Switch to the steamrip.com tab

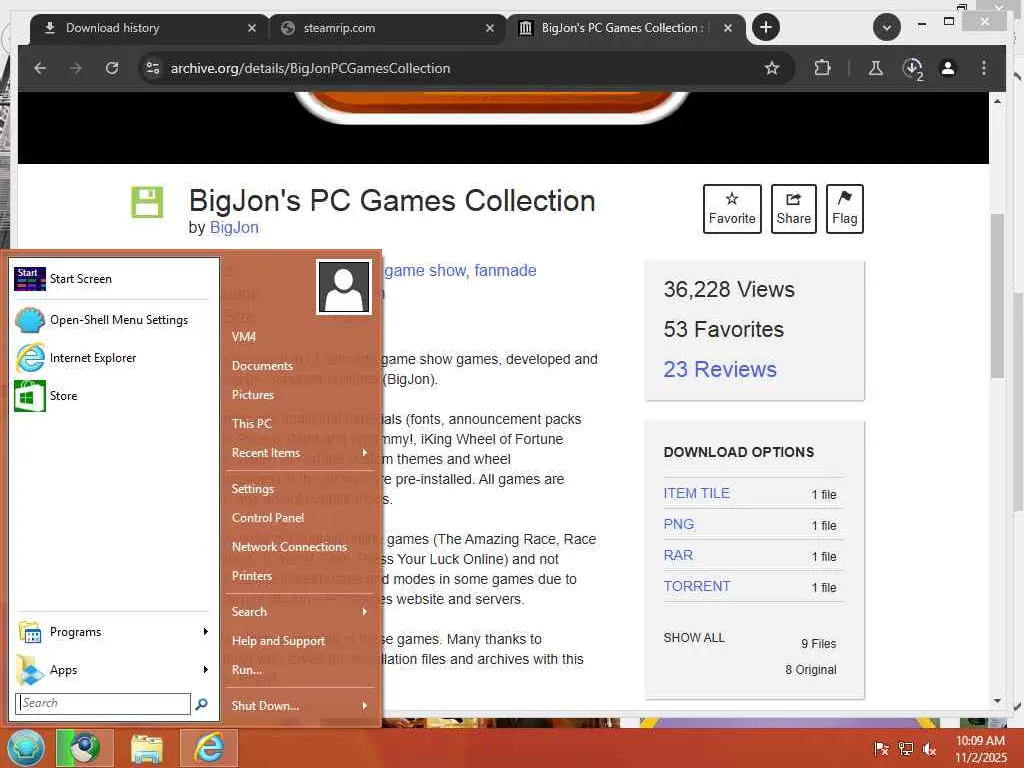pos(388,28)
